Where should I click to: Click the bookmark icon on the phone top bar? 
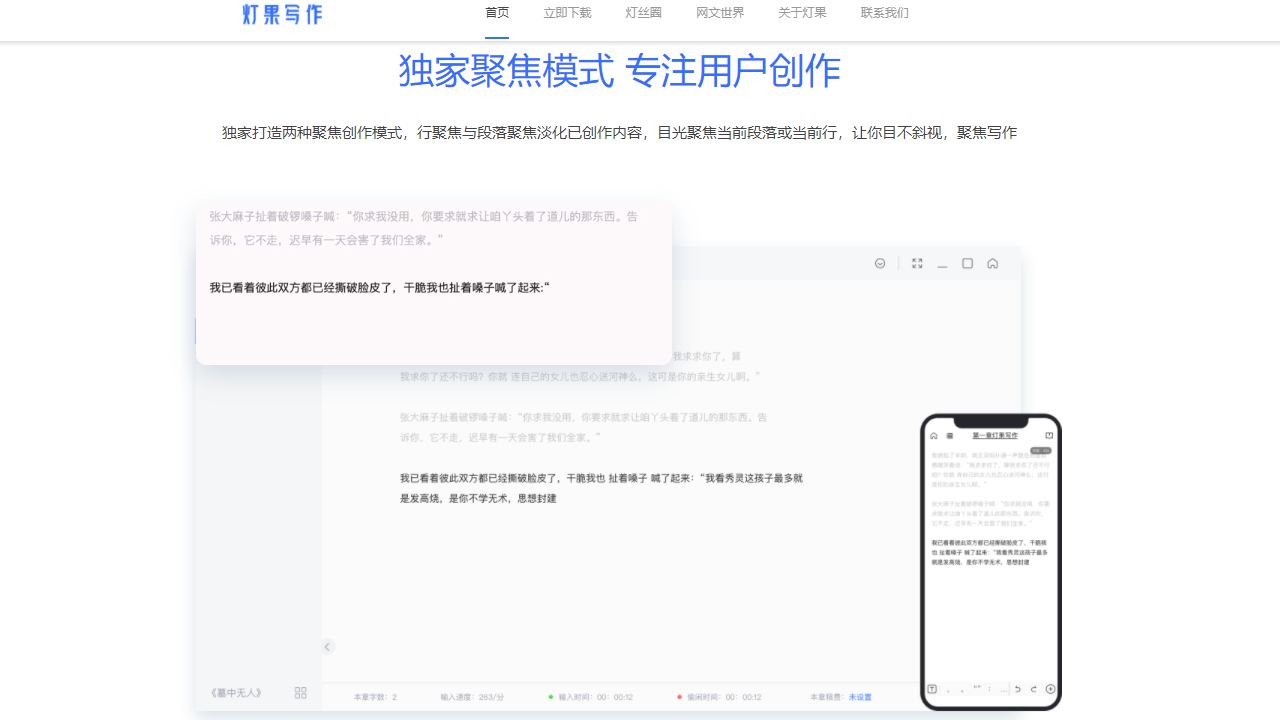pyautogui.click(x=1049, y=435)
